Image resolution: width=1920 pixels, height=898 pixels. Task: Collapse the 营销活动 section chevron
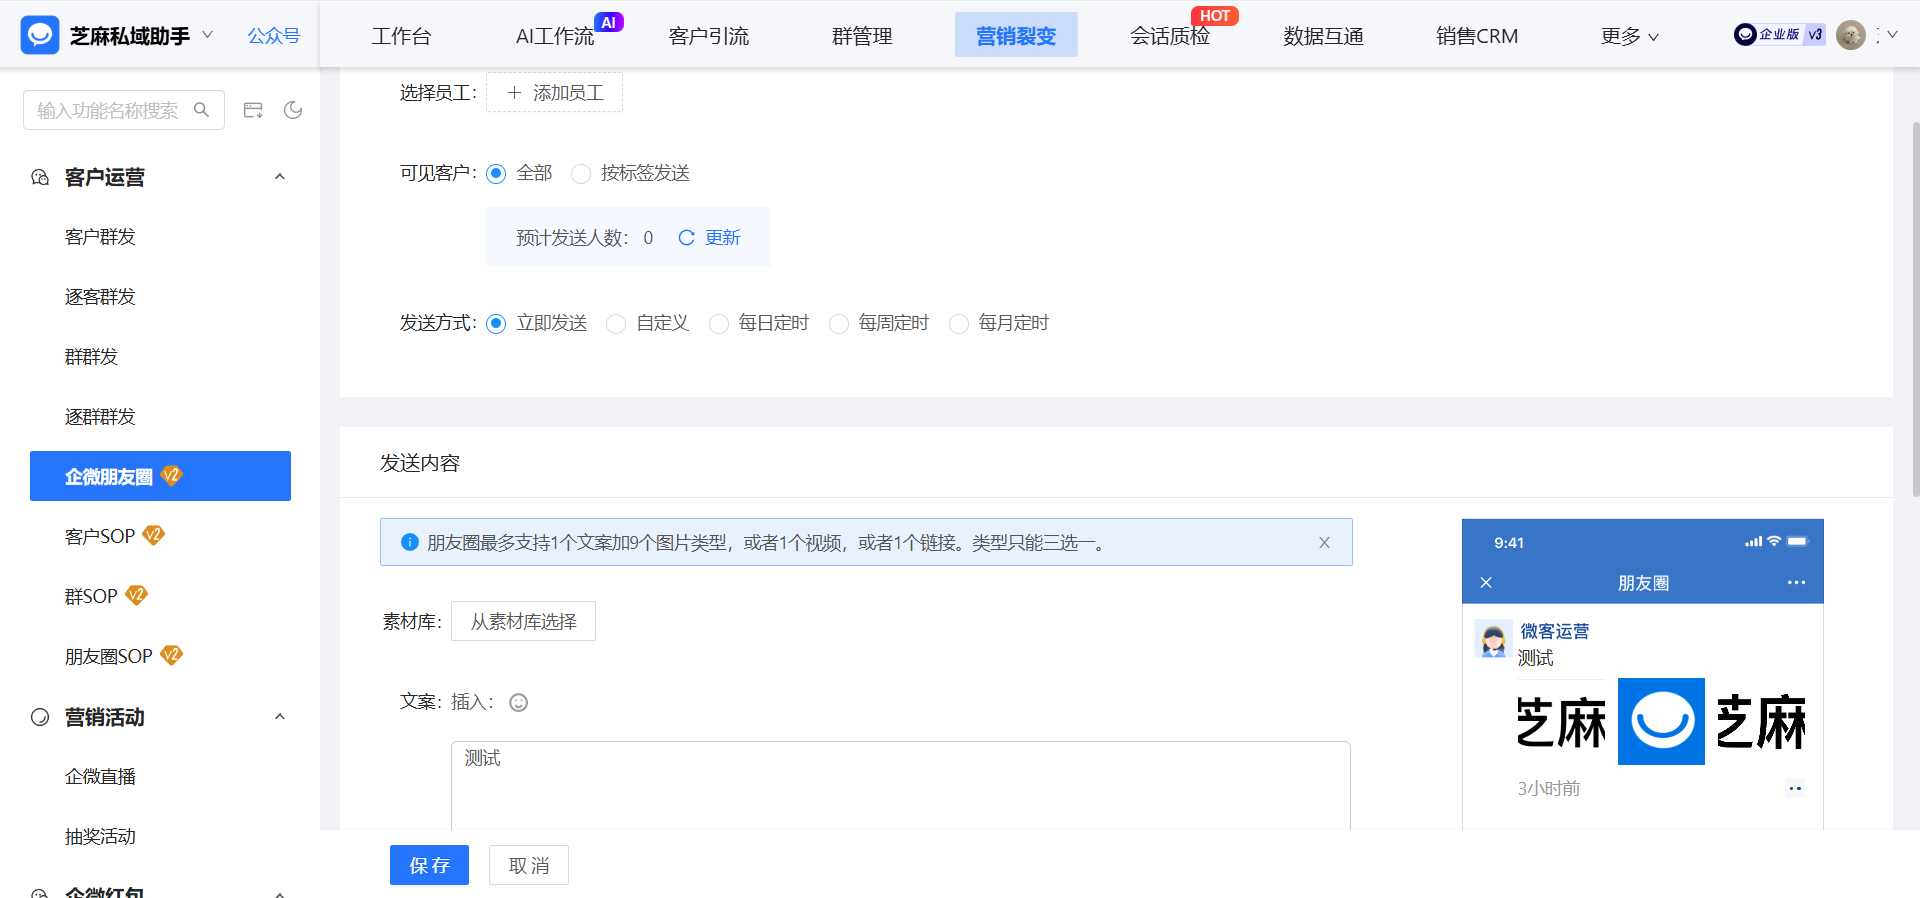tap(280, 717)
